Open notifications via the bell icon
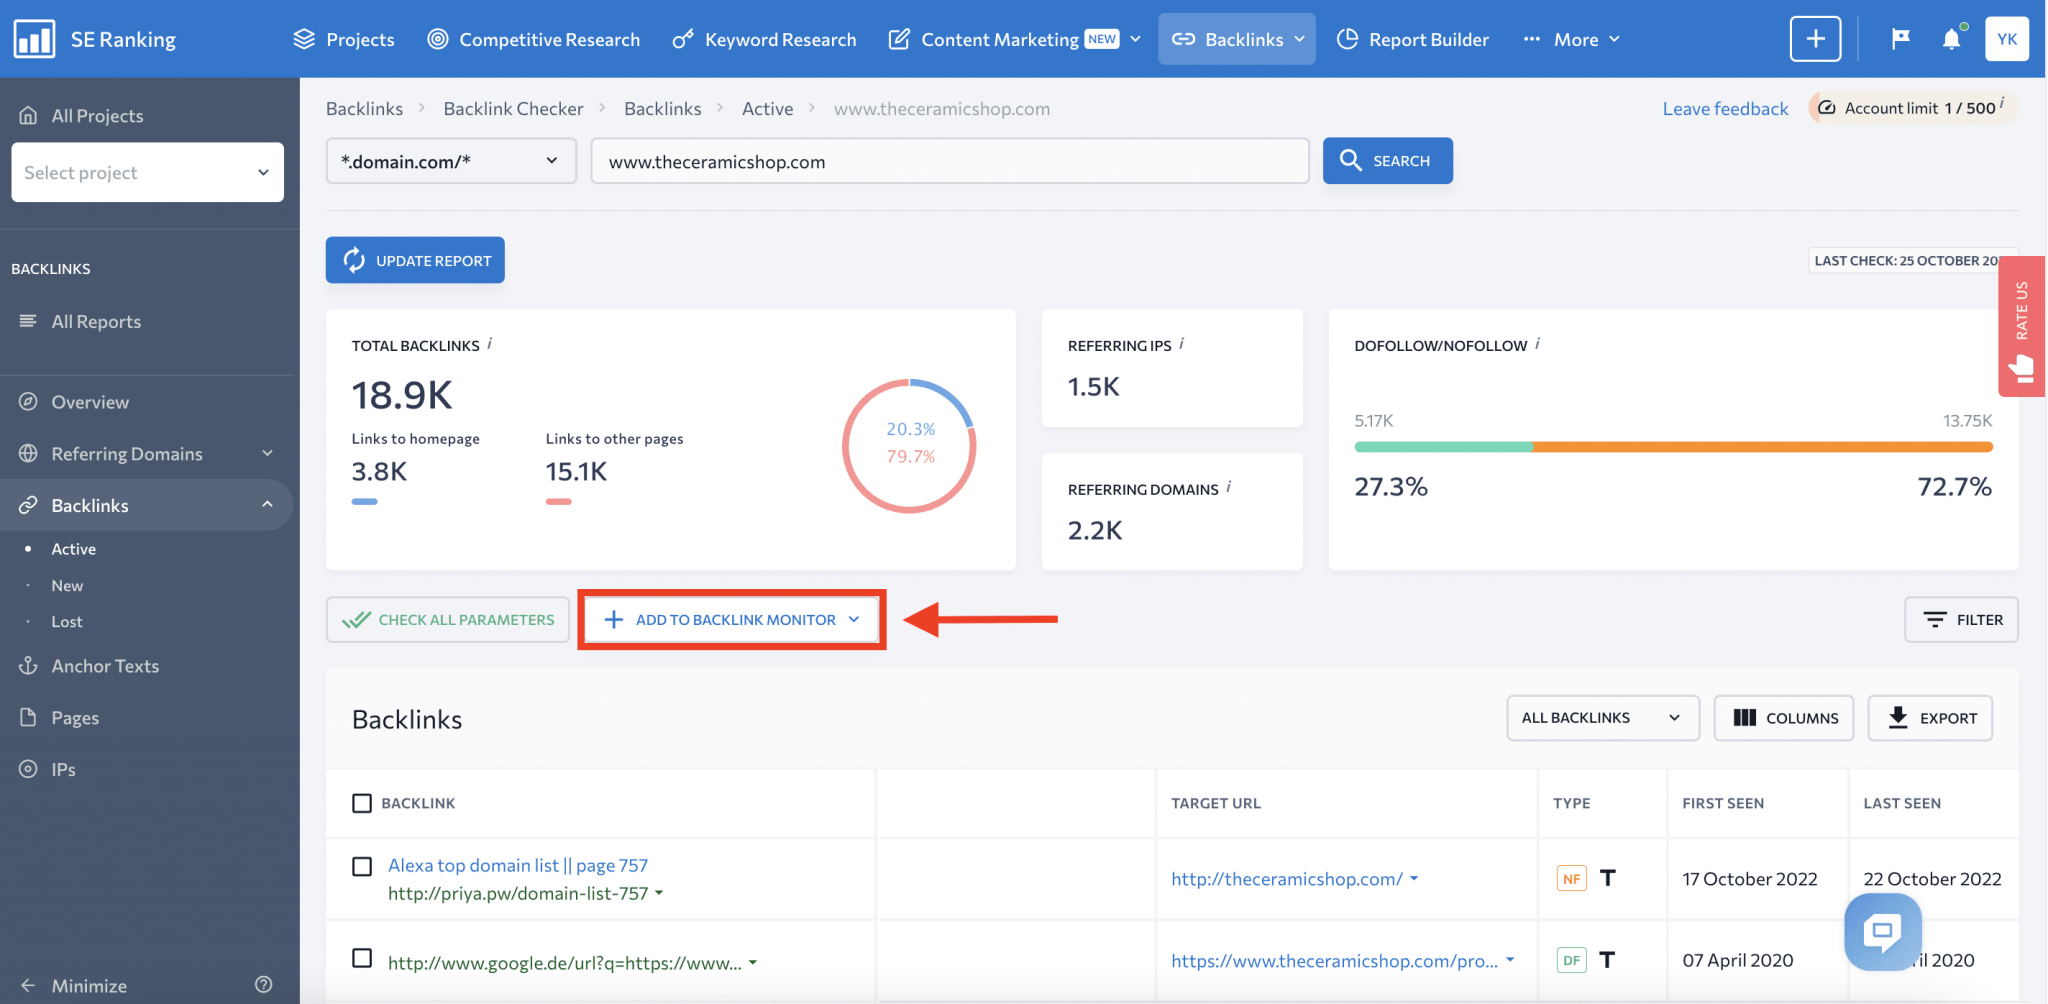 point(1952,39)
